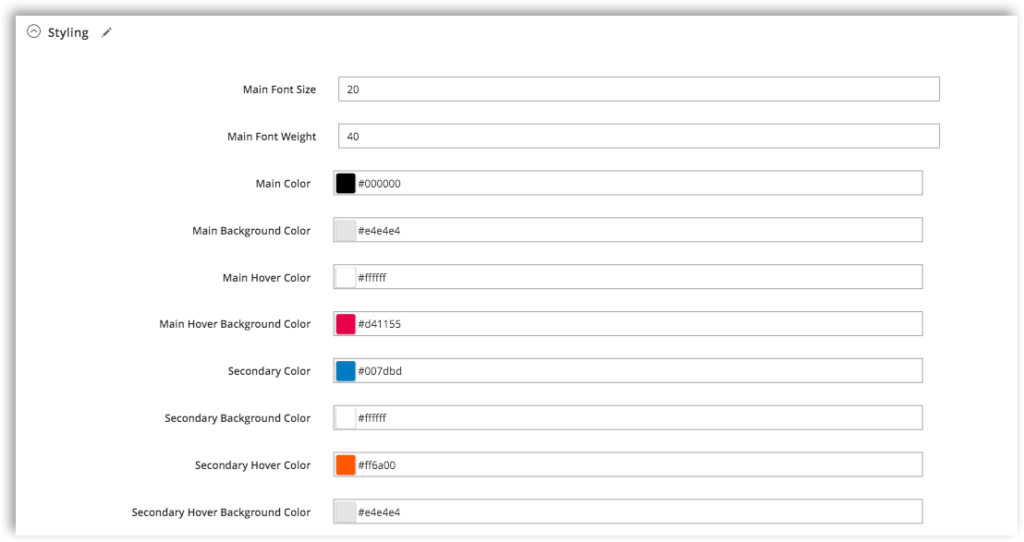Click the Main Hover Color hex field
1024x542 pixels.
(639, 278)
